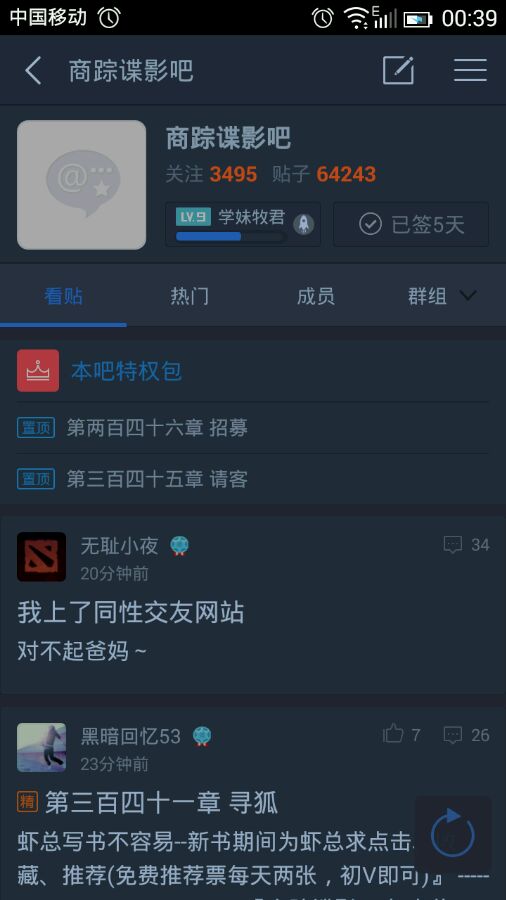The width and height of the screenshot is (506, 900).
Task: Expand the 群组 dropdown arrow
Action: [468, 296]
